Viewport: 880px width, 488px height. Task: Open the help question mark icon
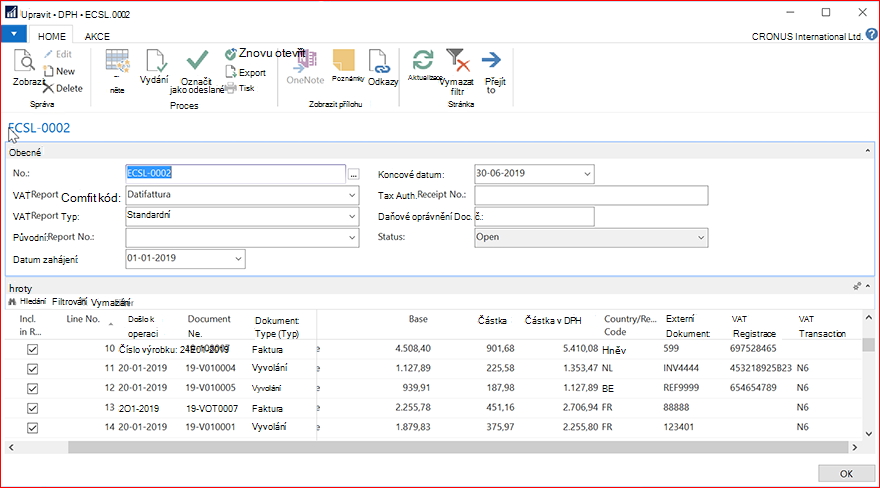pos(872,34)
